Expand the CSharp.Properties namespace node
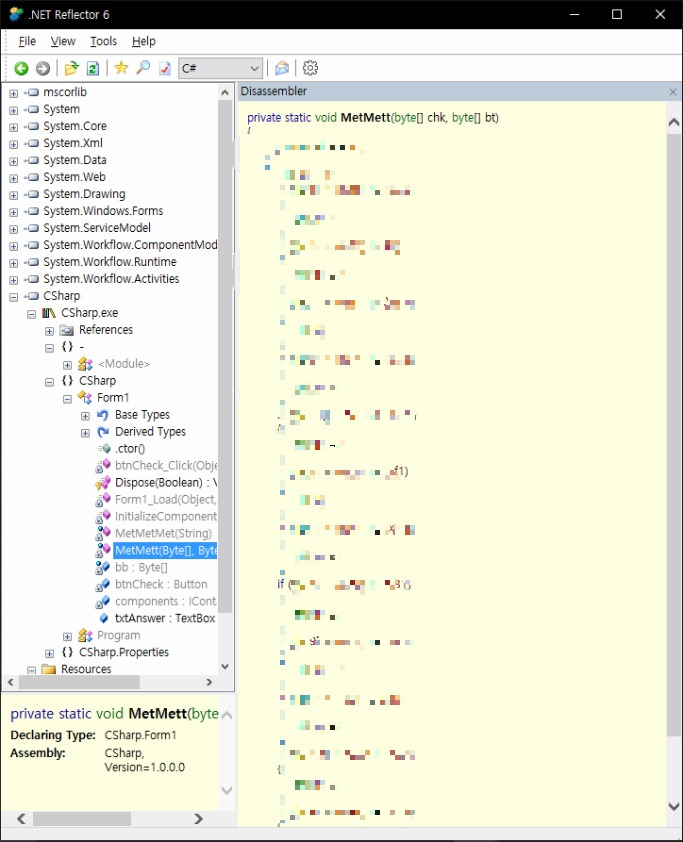 click(49, 653)
